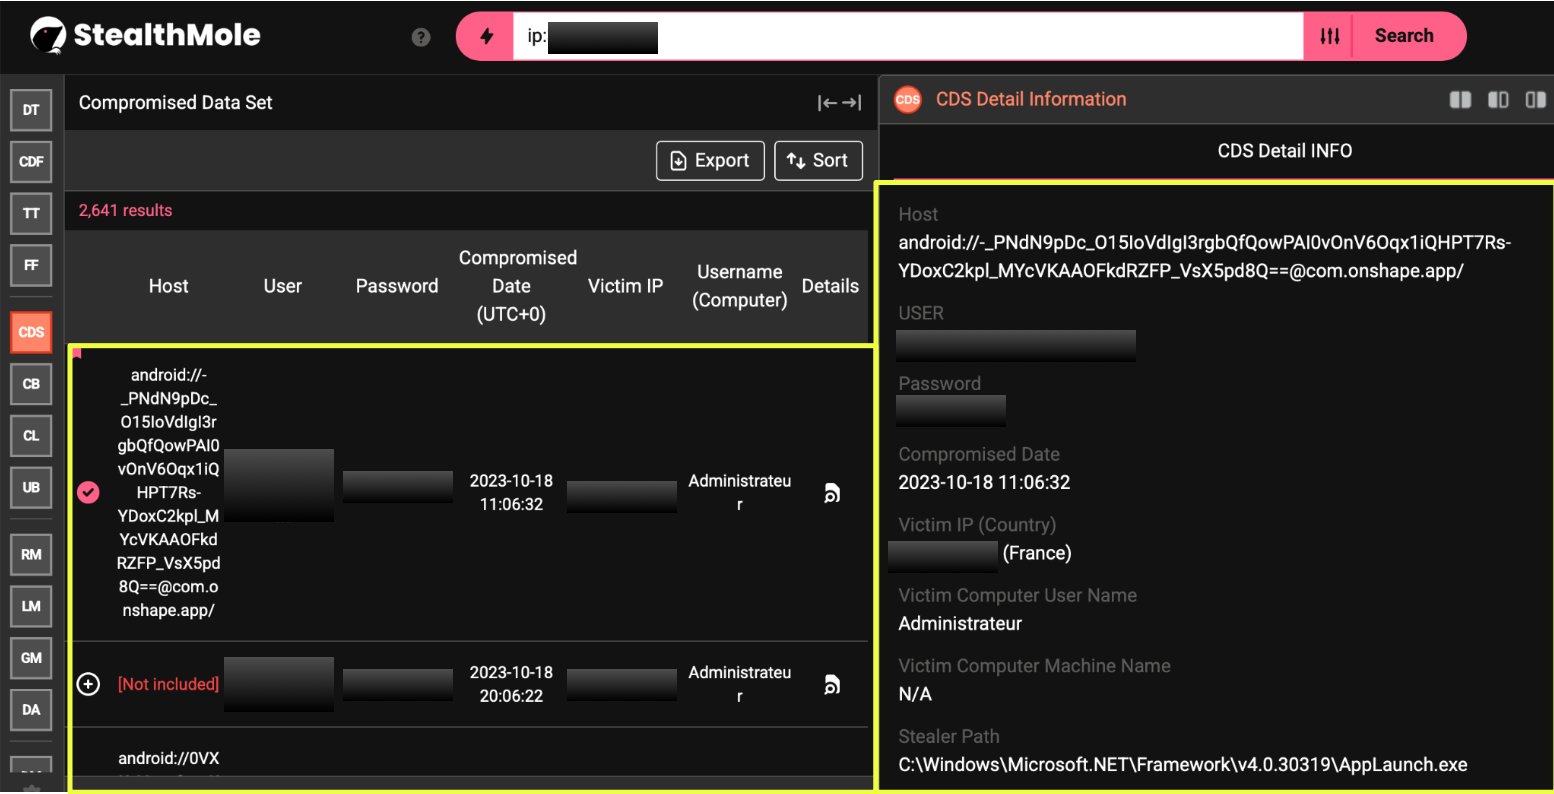This screenshot has height=794, width=1554.
Task: Uncheck the selected first result row
Action: [89, 492]
